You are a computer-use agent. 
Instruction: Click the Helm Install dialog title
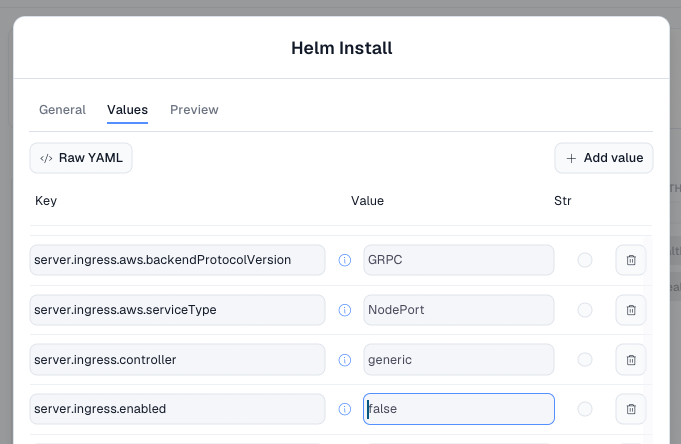pos(341,48)
